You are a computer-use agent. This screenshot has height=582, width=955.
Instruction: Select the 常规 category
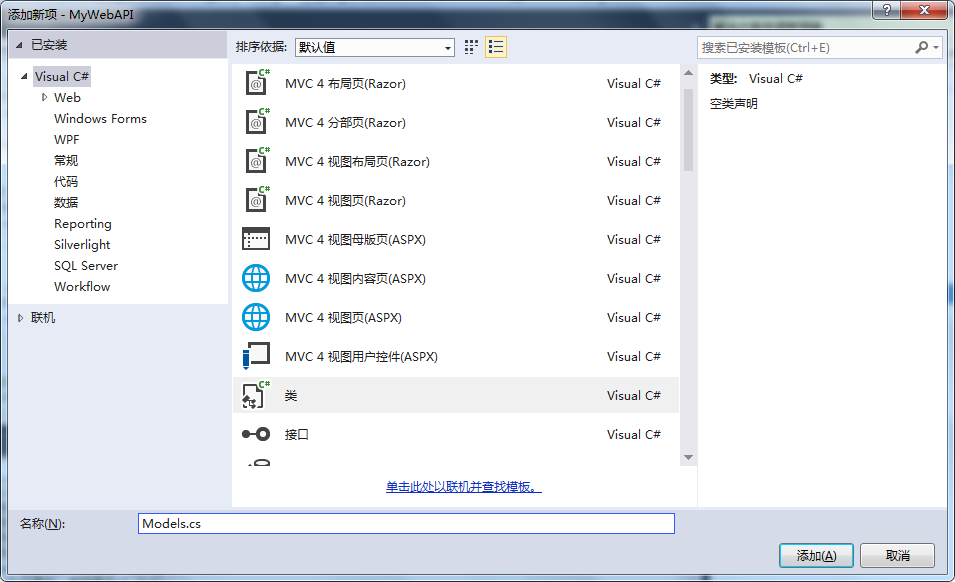coord(66,161)
